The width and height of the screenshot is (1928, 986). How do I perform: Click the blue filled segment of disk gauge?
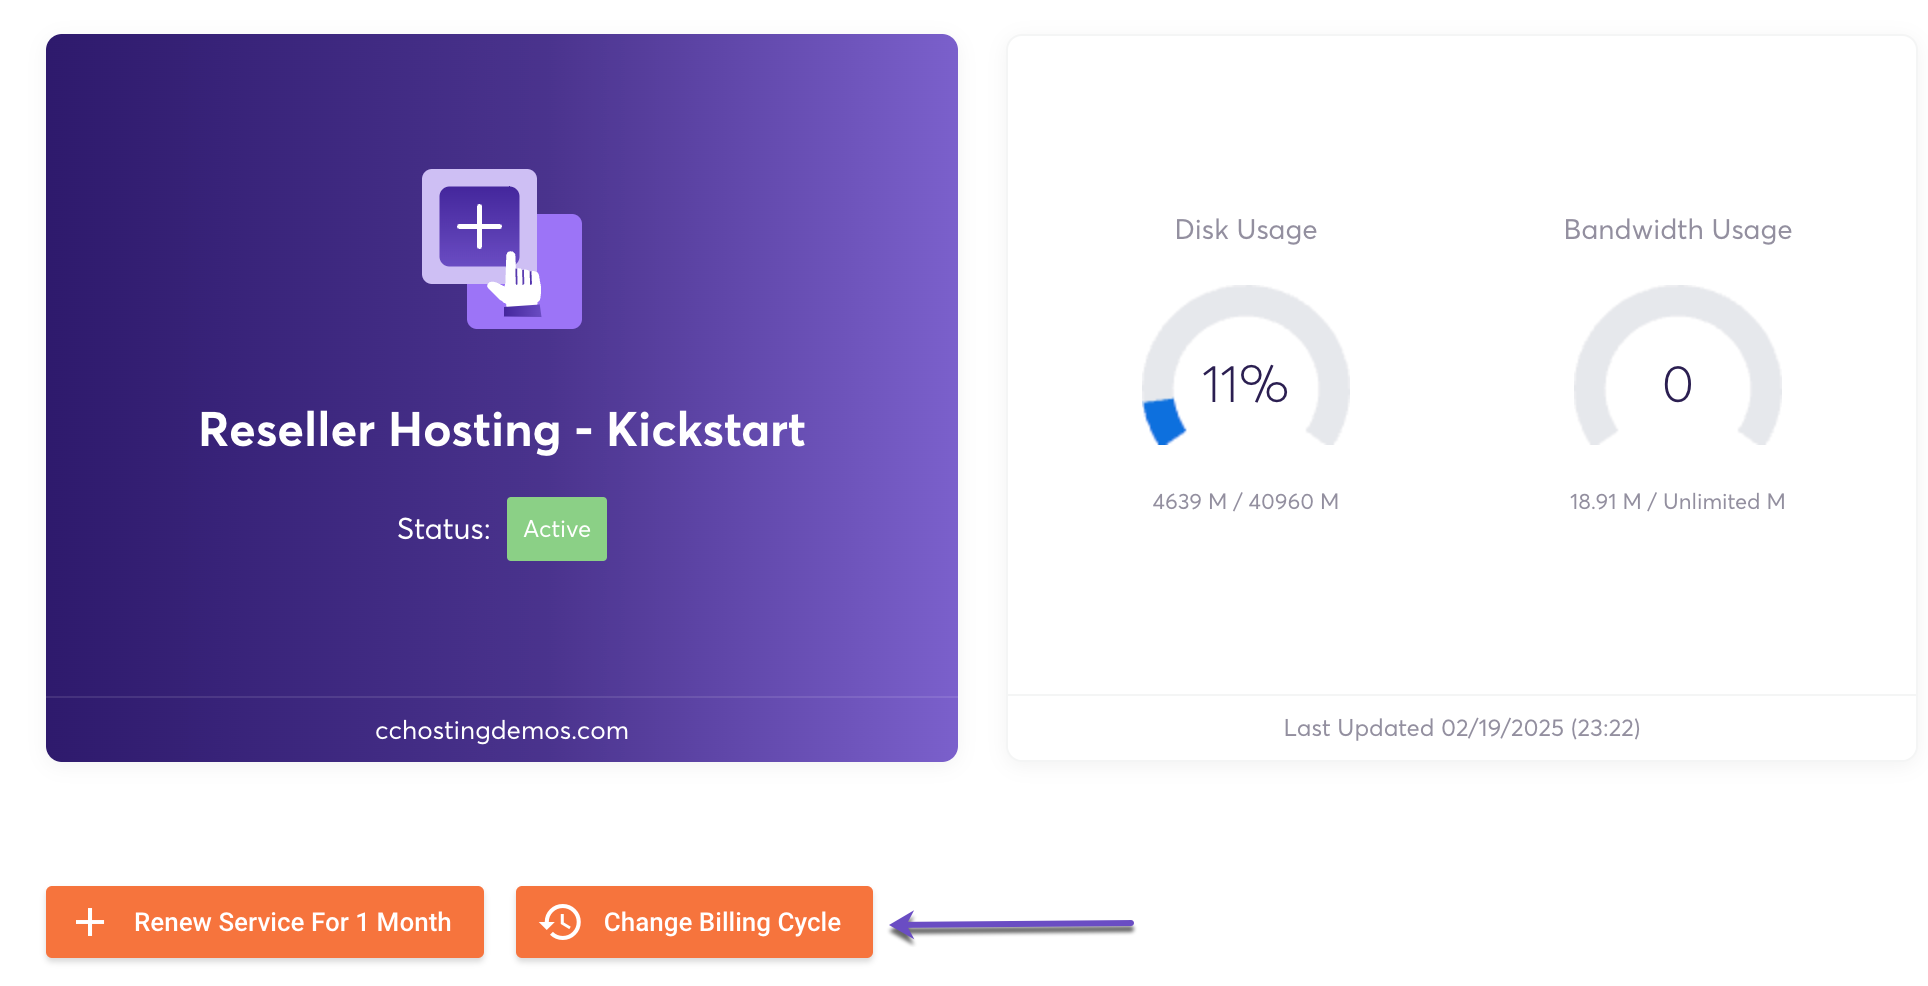pos(1163,420)
